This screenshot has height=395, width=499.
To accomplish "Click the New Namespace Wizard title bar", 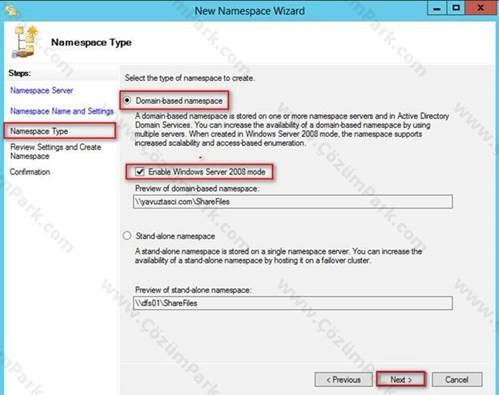I will (x=249, y=11).
